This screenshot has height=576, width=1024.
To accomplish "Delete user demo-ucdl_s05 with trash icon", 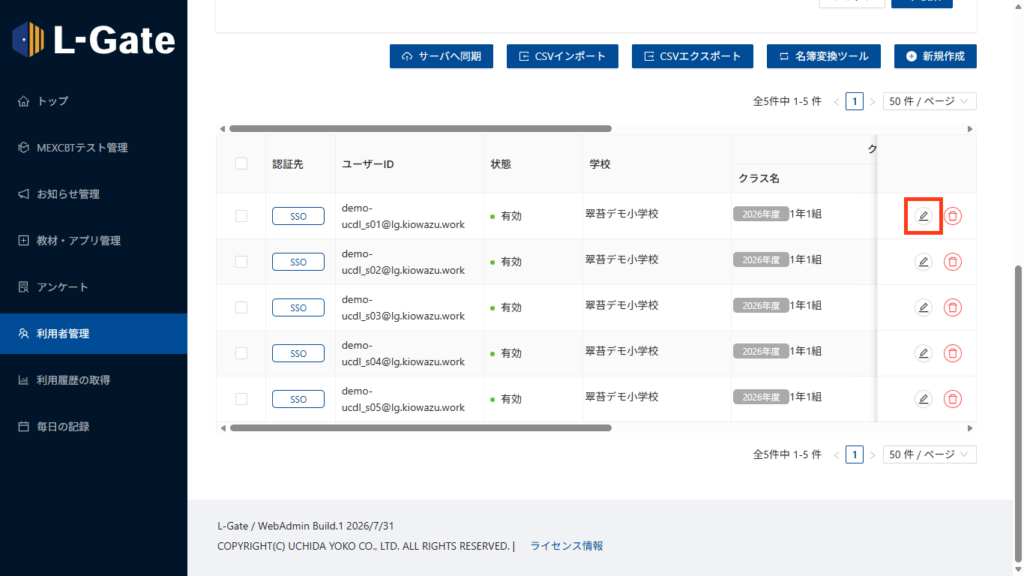I will 952,399.
